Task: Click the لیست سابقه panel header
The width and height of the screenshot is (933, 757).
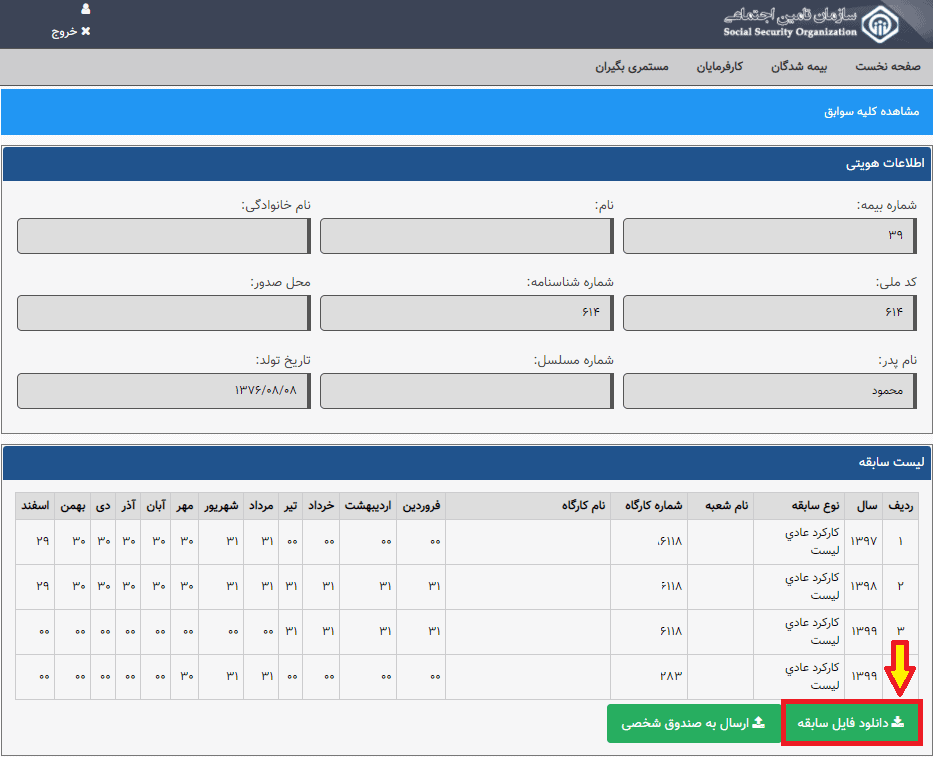Action: pyautogui.click(x=467, y=462)
